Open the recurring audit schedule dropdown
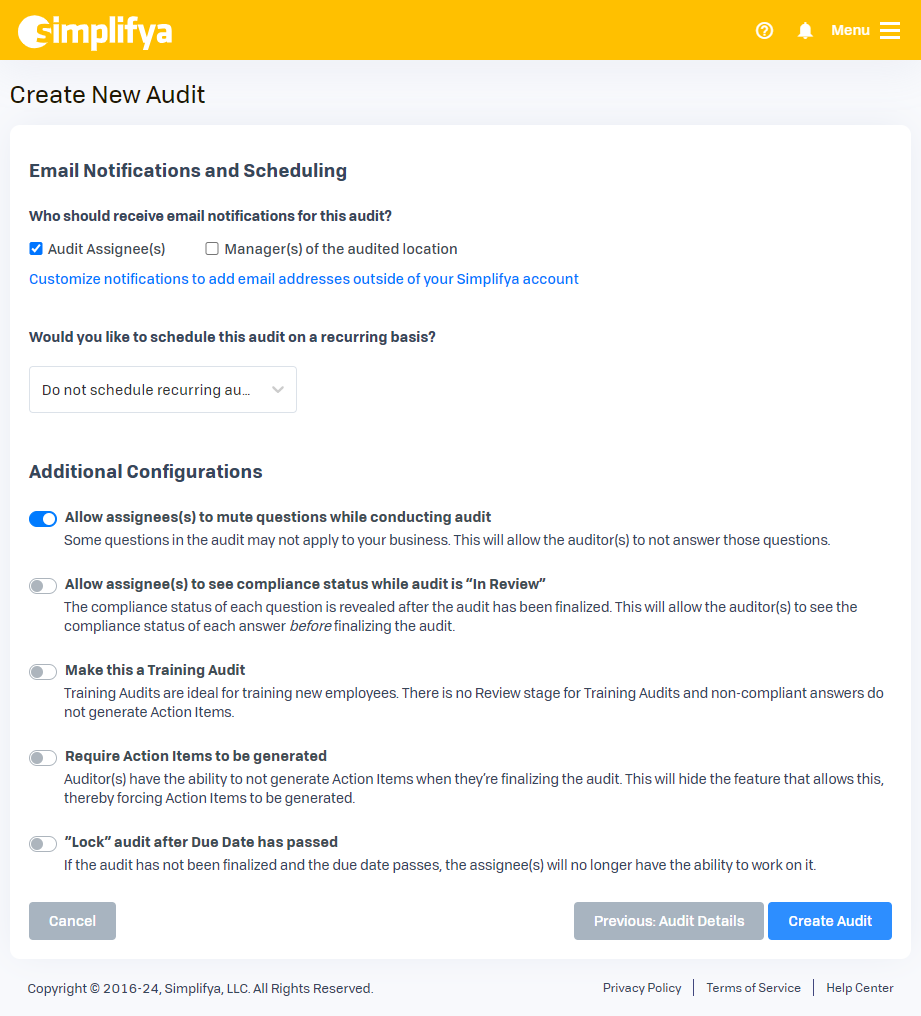The width and height of the screenshot is (921, 1016). click(162, 390)
